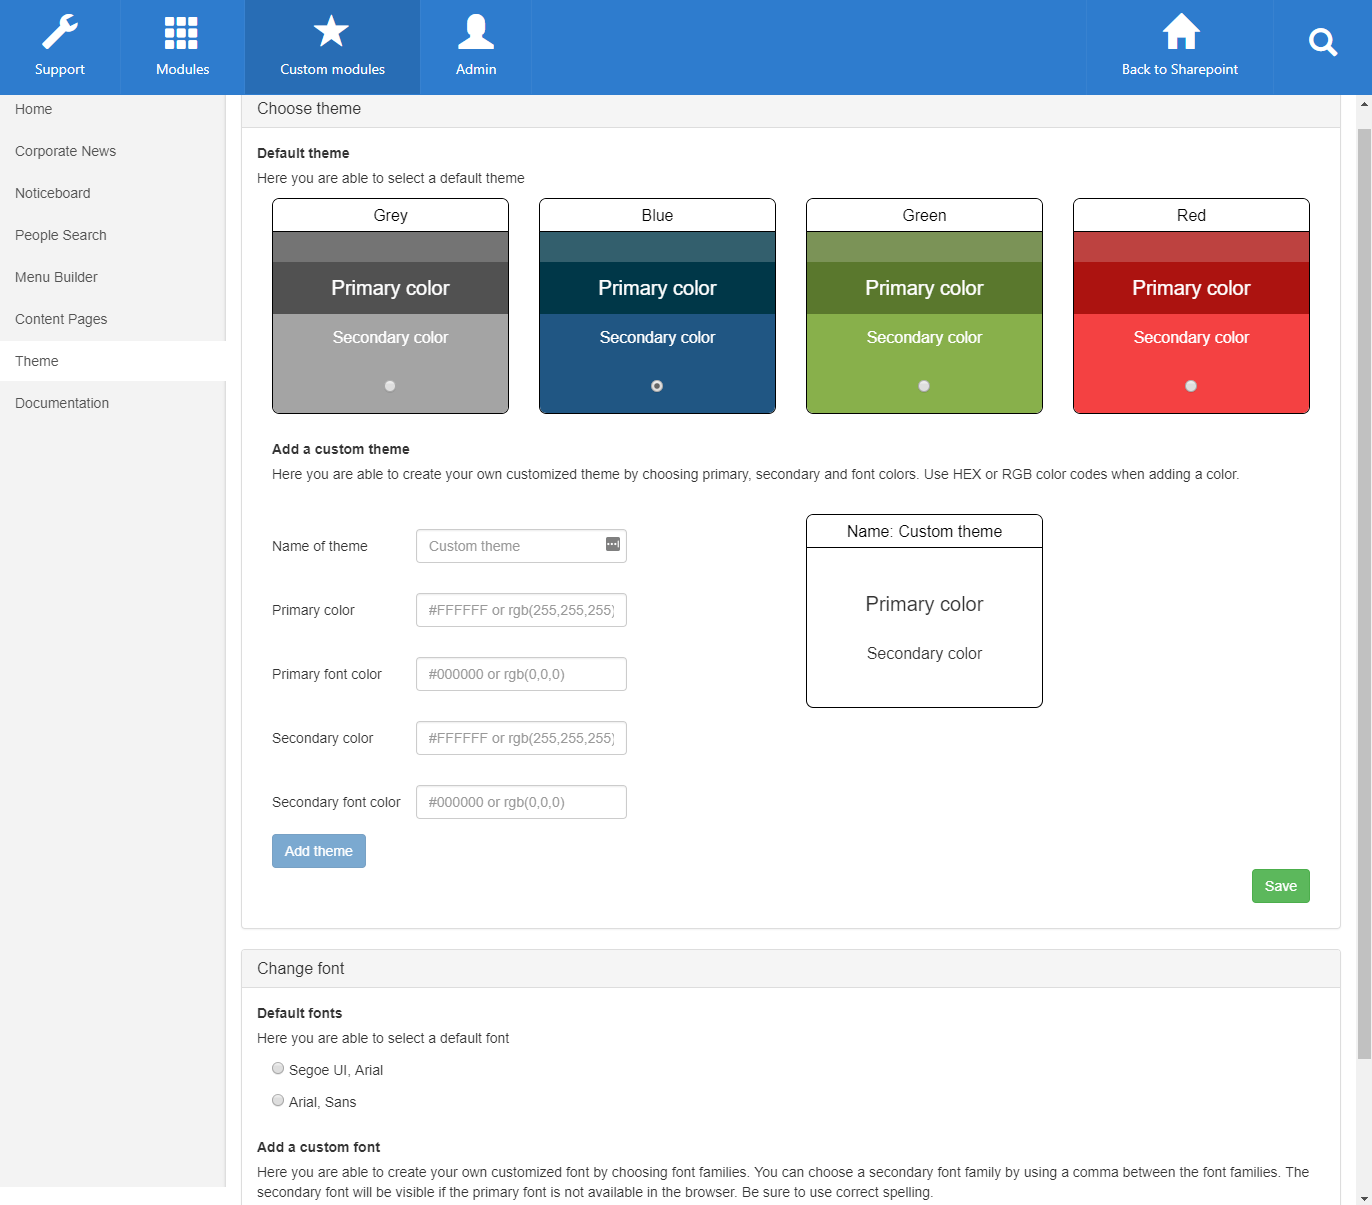Go to Menu Builder in the sidebar

(56, 277)
